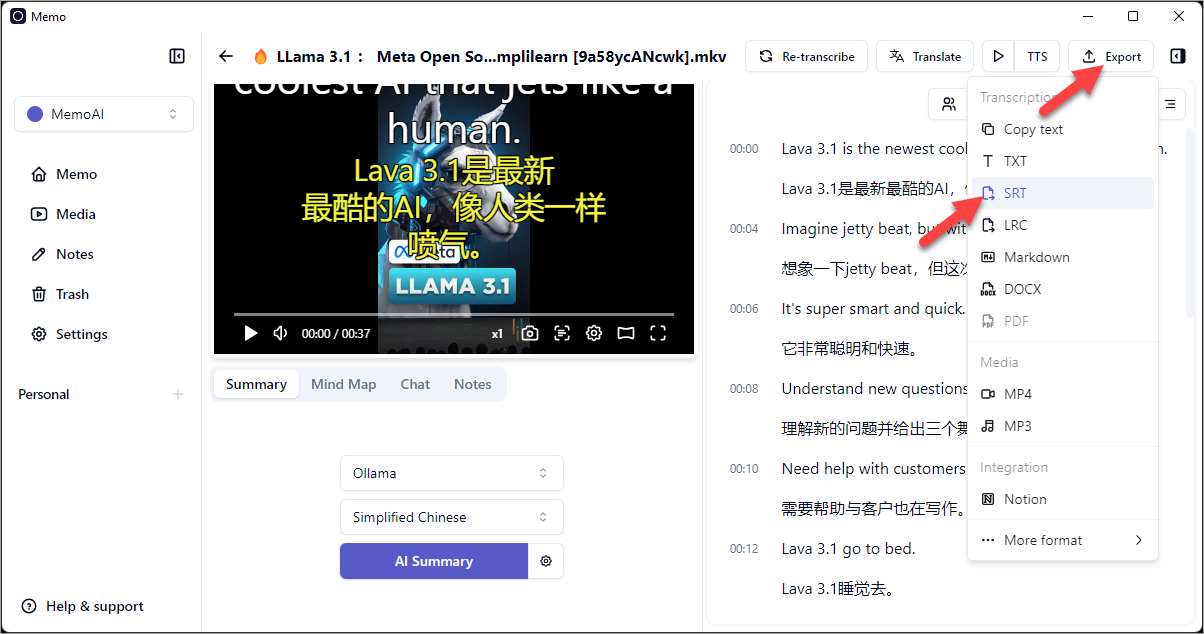Seek on the video progress bar

[x=454, y=314]
